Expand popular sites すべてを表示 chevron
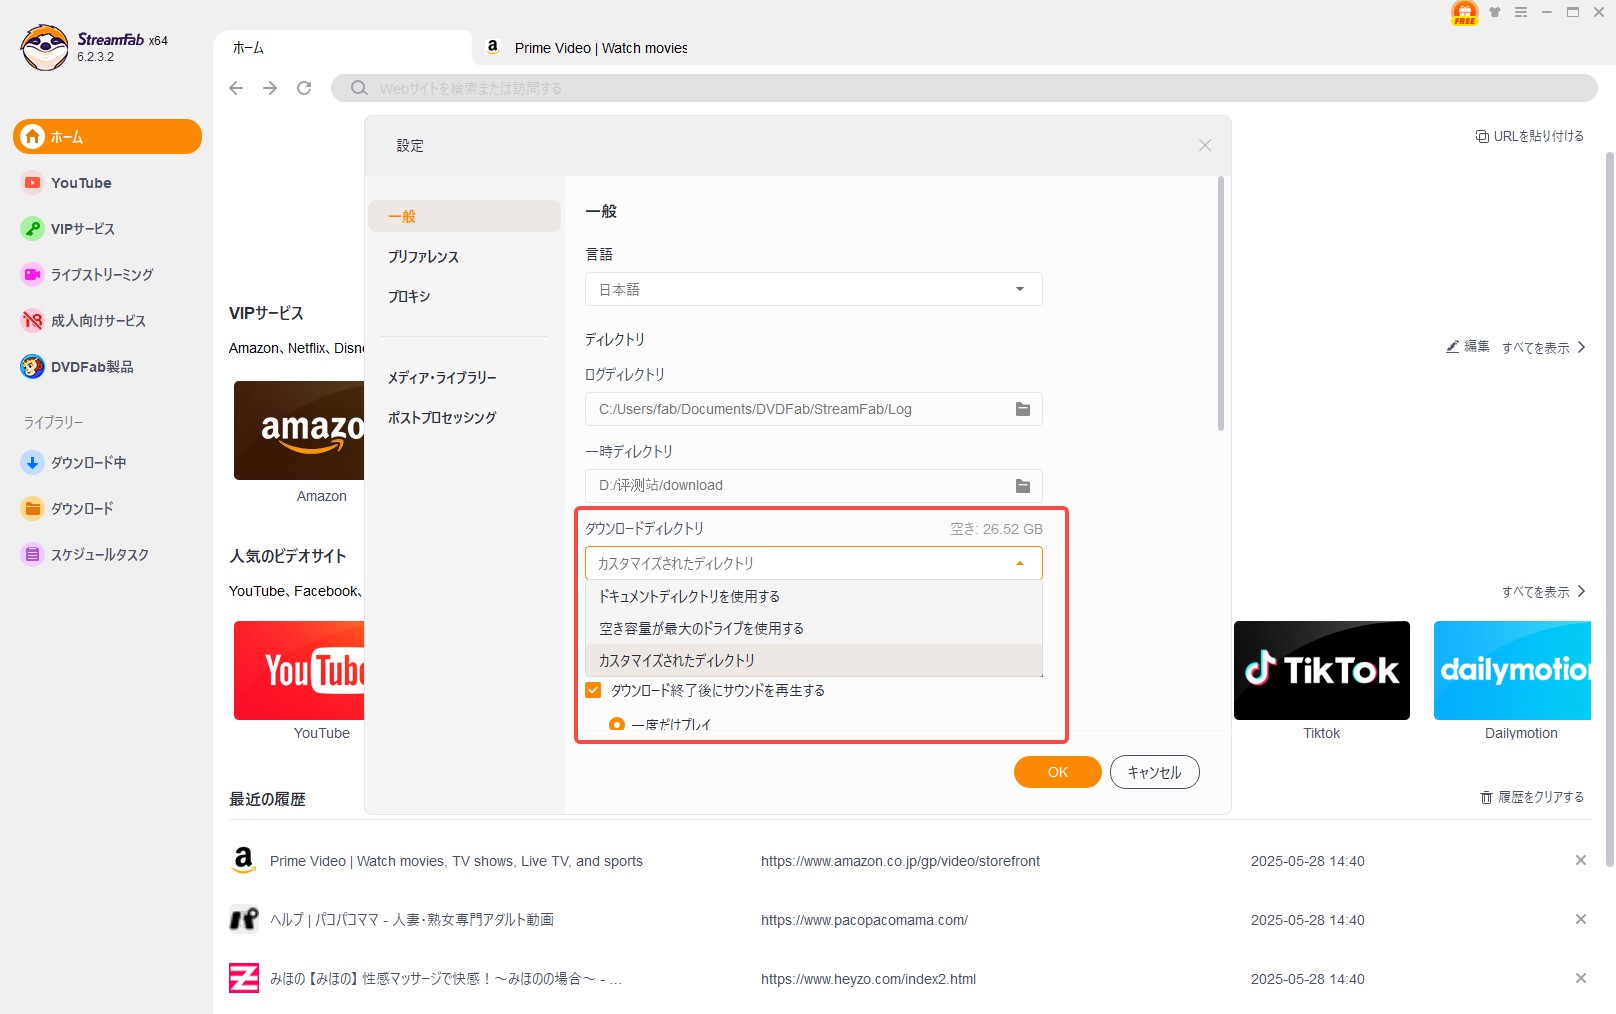 (1581, 591)
